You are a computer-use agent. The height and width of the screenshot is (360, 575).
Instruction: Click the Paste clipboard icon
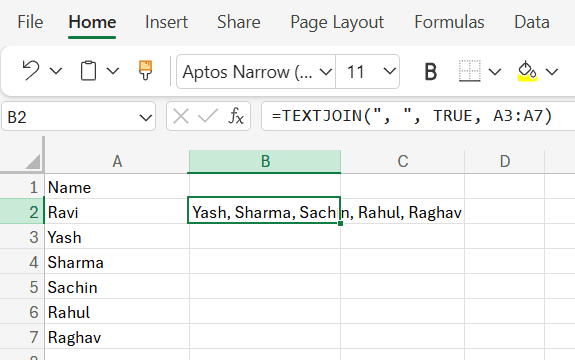88,71
